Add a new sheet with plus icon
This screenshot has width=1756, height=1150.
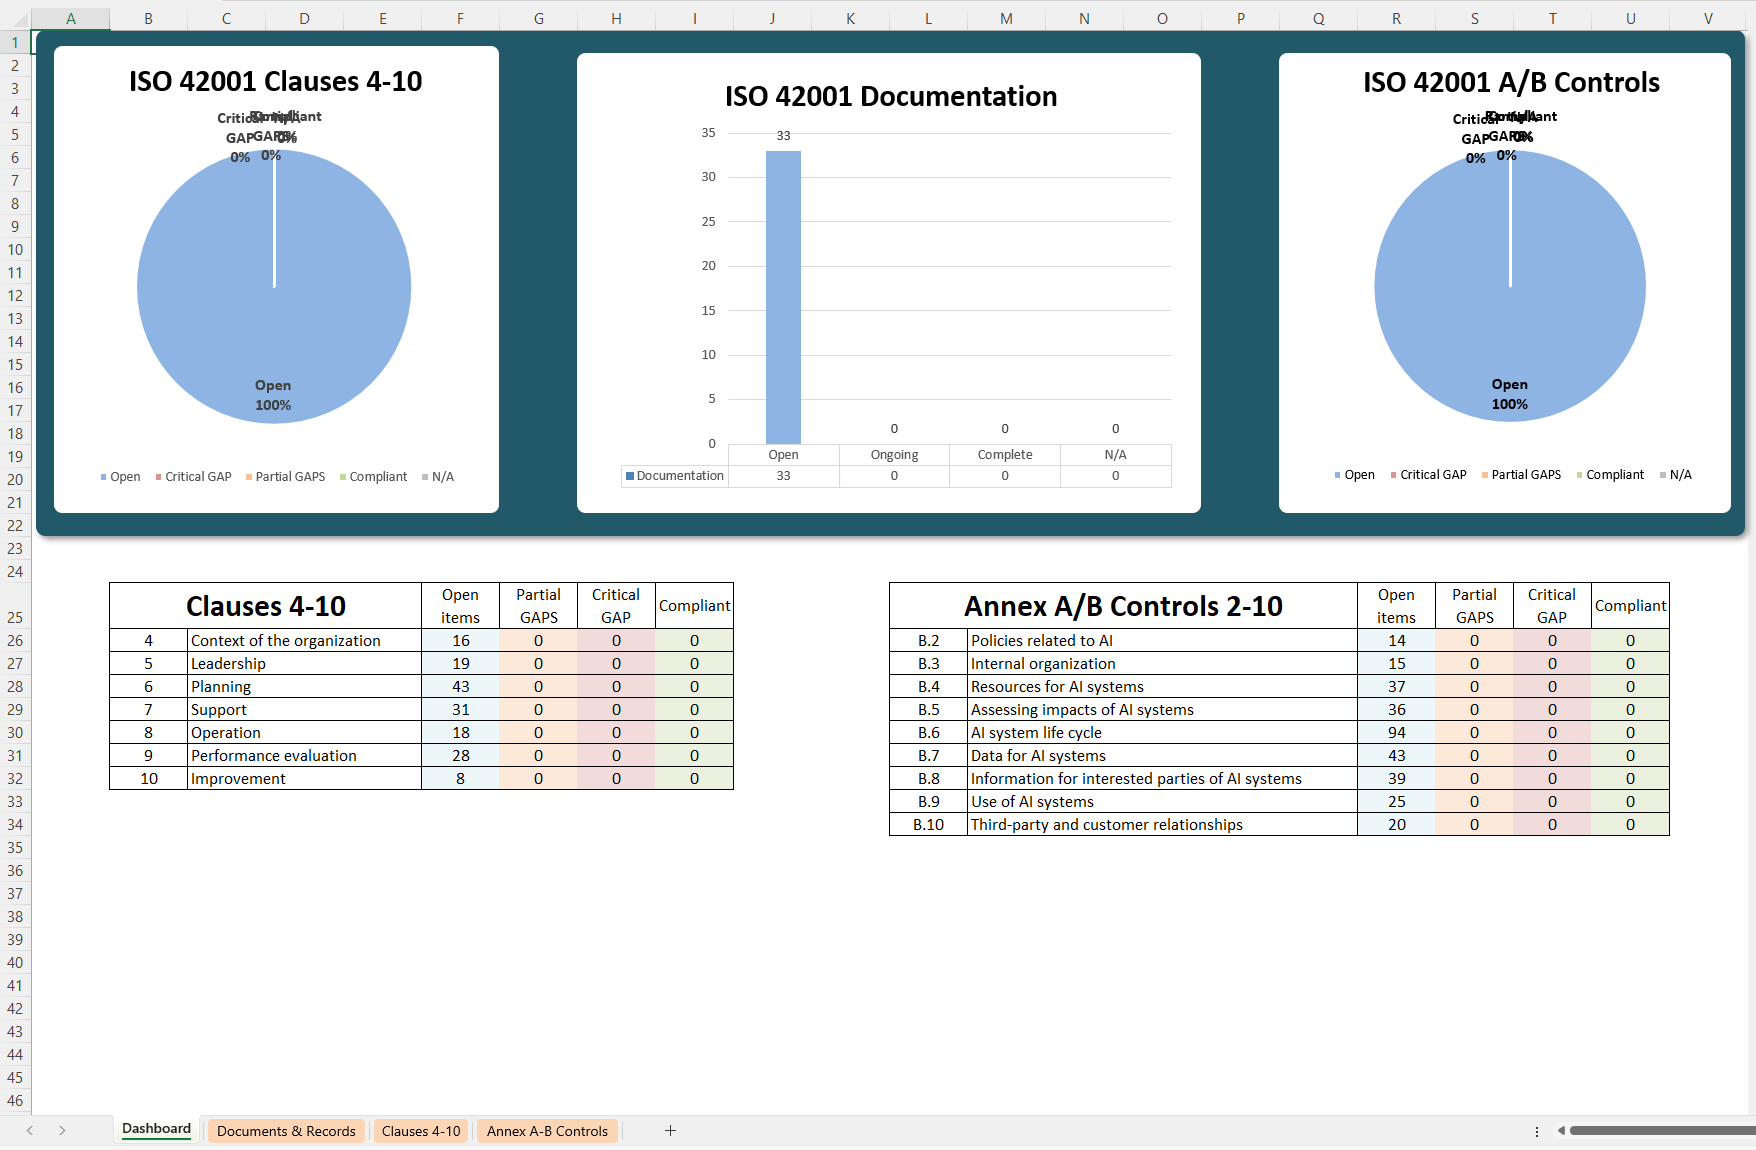tap(670, 1130)
